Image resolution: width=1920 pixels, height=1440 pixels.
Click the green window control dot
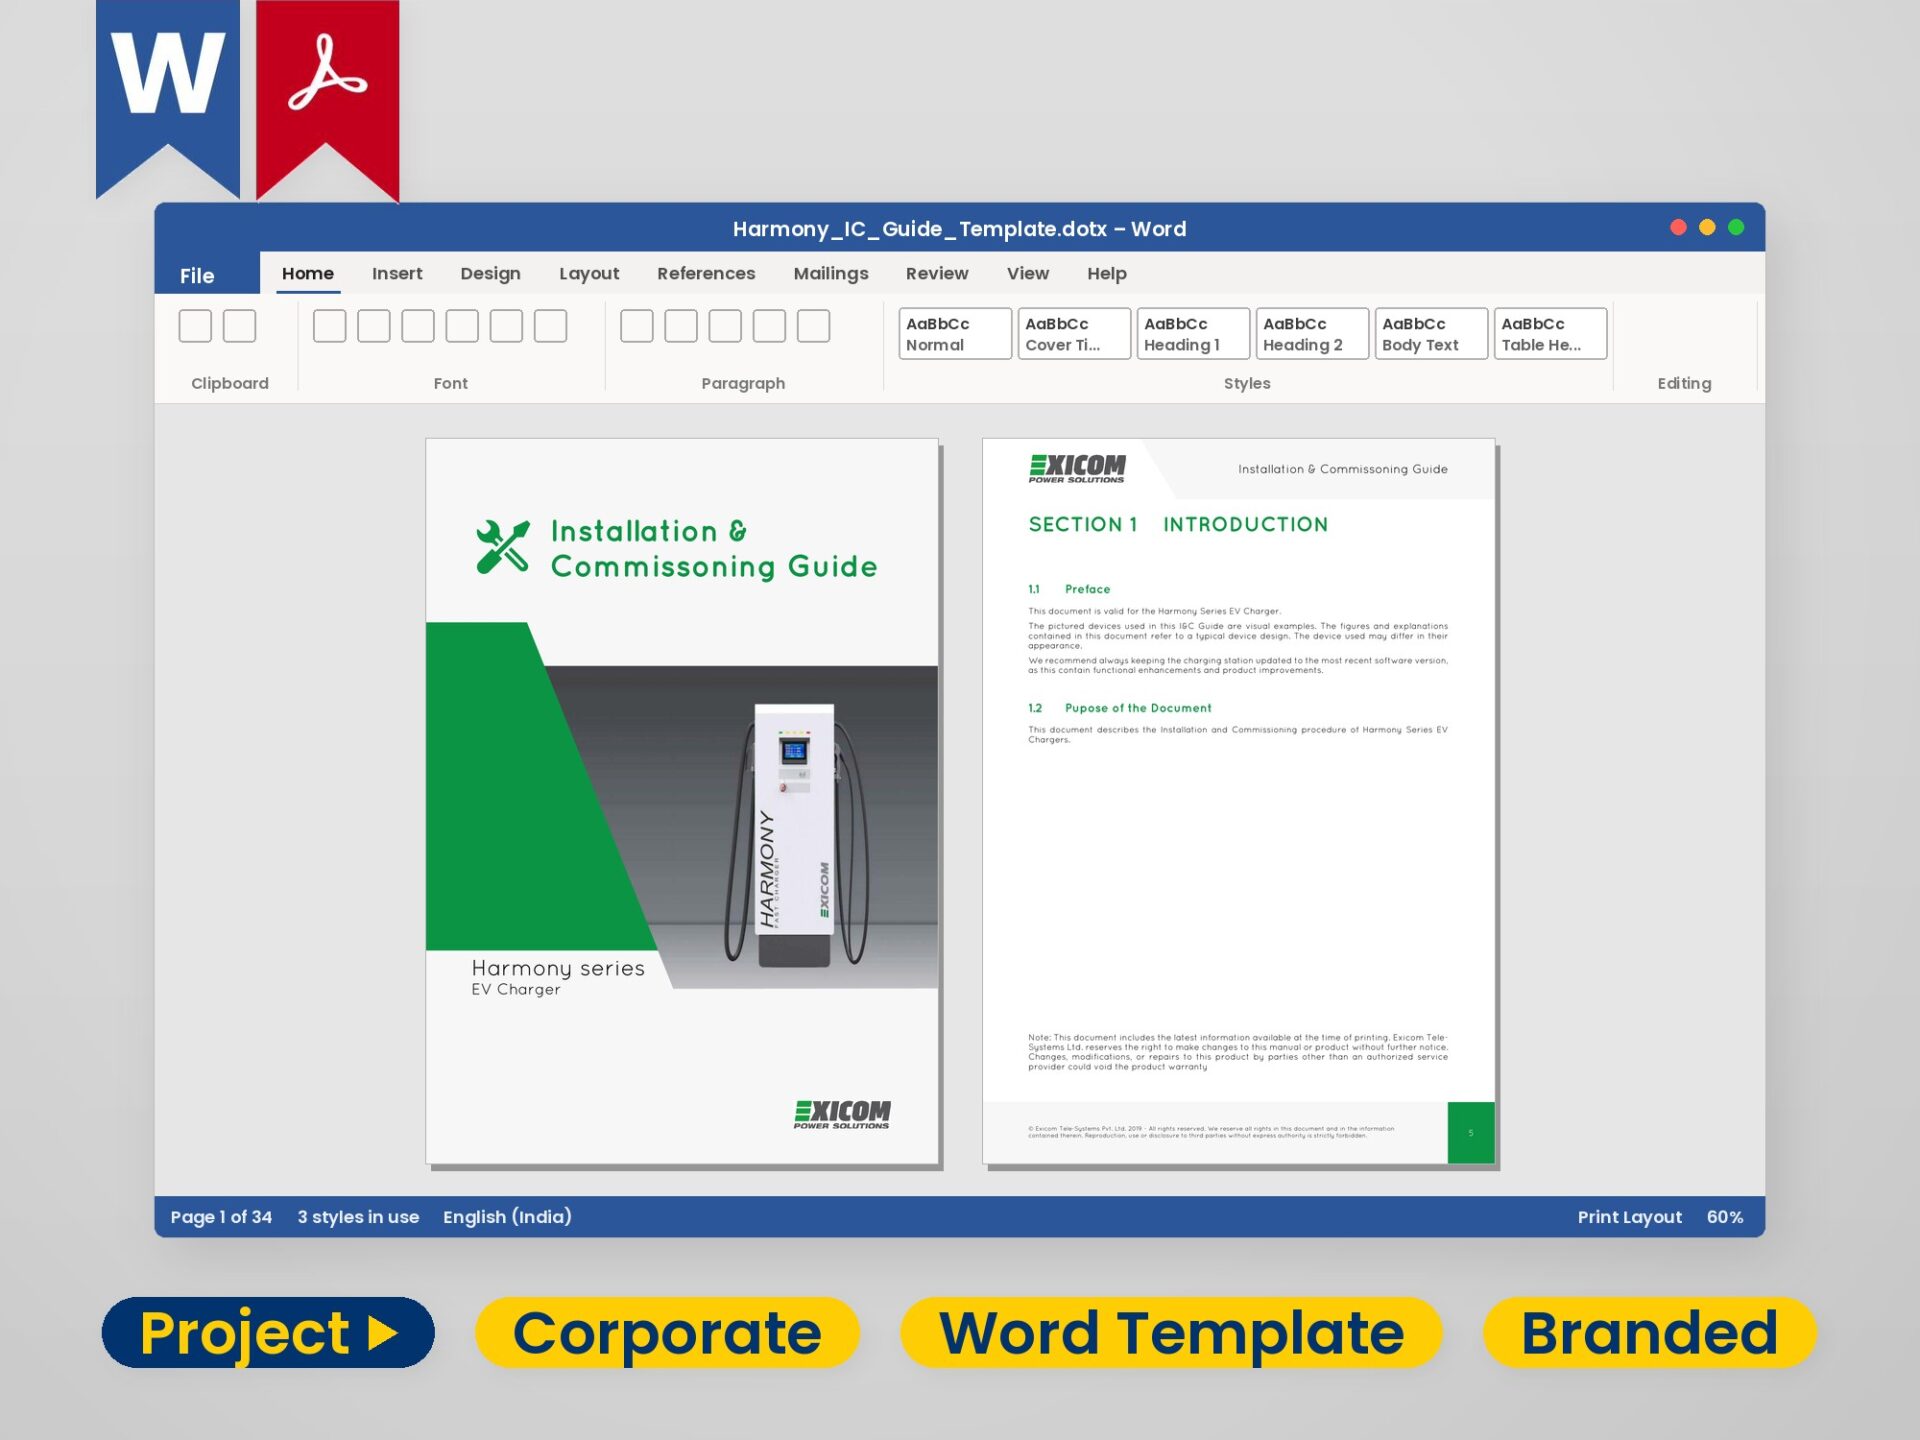pyautogui.click(x=1736, y=228)
